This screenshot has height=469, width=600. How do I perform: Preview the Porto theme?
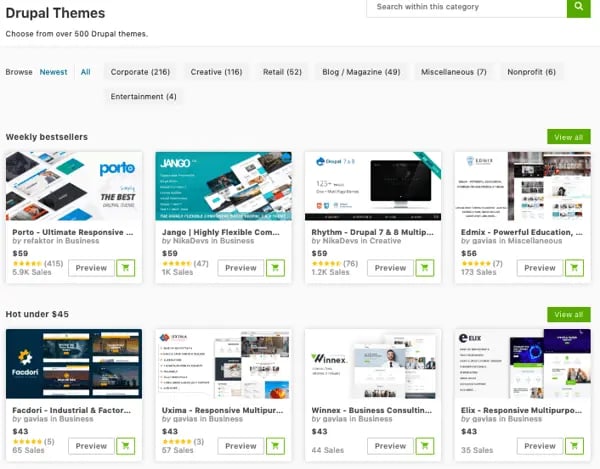[91, 268]
